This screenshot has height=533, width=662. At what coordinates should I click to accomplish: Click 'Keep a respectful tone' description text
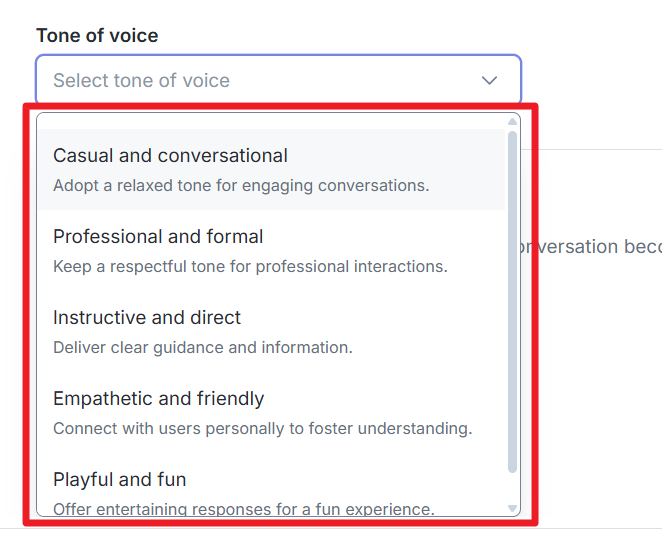250,266
